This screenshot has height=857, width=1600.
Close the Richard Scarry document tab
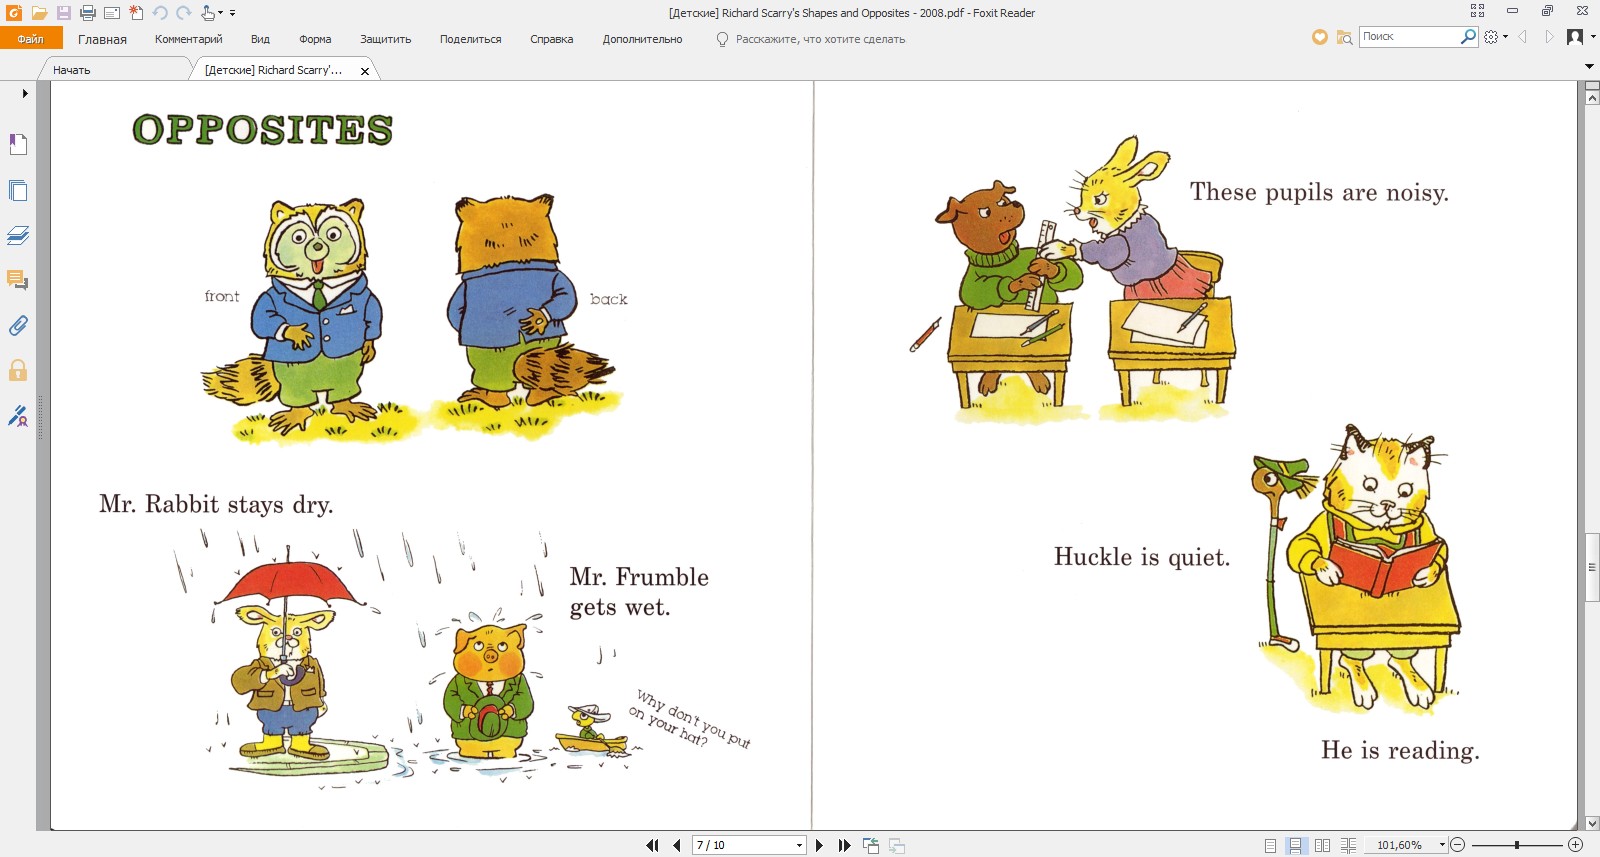(x=365, y=71)
